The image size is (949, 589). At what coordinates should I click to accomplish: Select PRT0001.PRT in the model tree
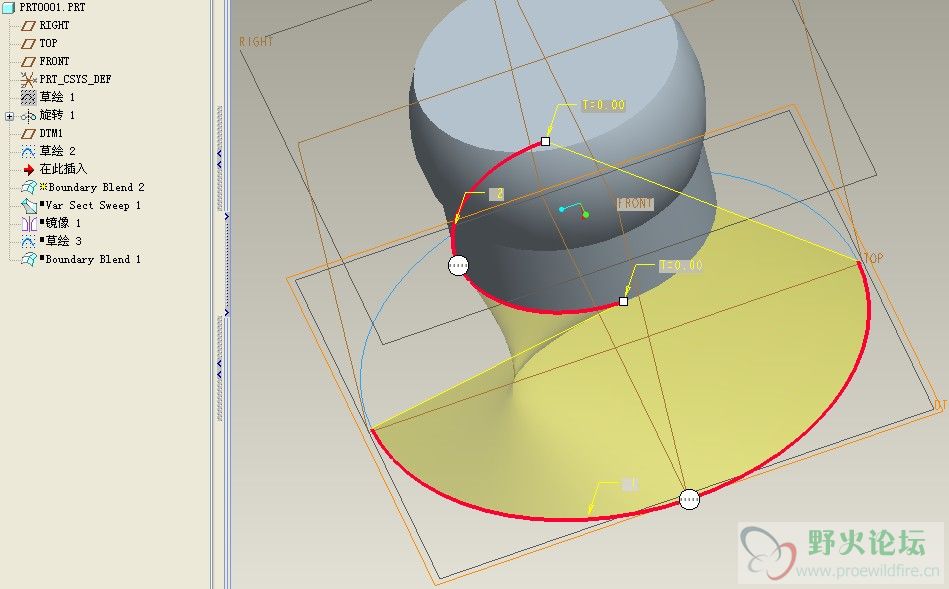pyautogui.click(x=52, y=7)
